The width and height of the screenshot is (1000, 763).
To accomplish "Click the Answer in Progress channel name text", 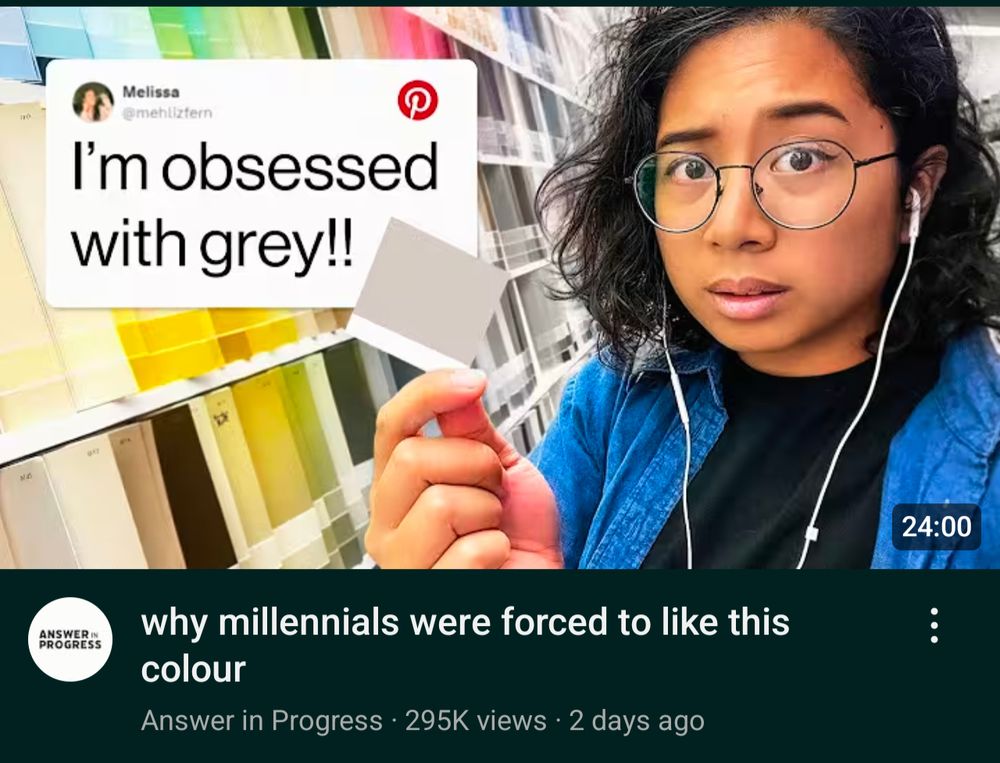I will (262, 721).
